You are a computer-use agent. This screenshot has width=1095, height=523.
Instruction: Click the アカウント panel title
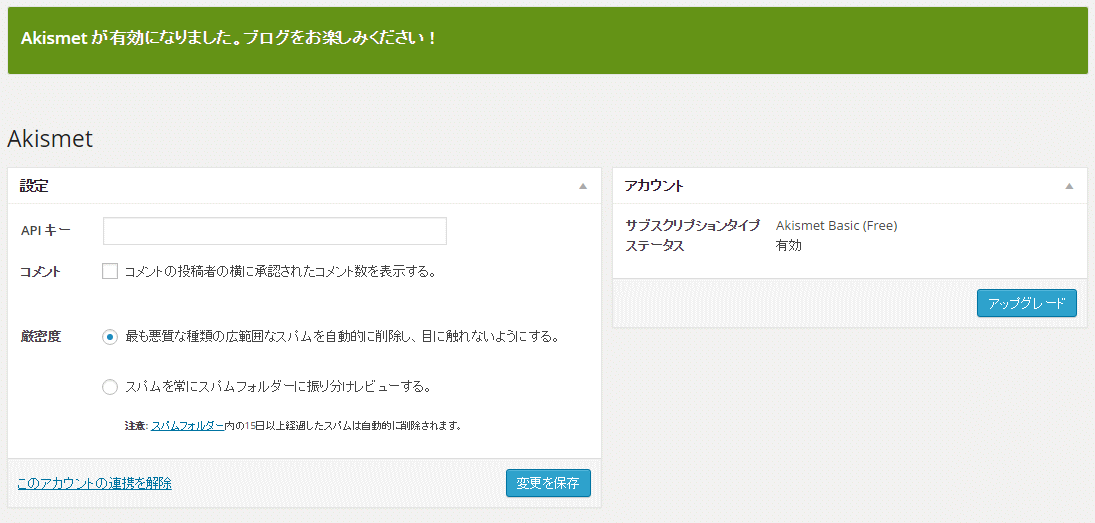coord(654,186)
